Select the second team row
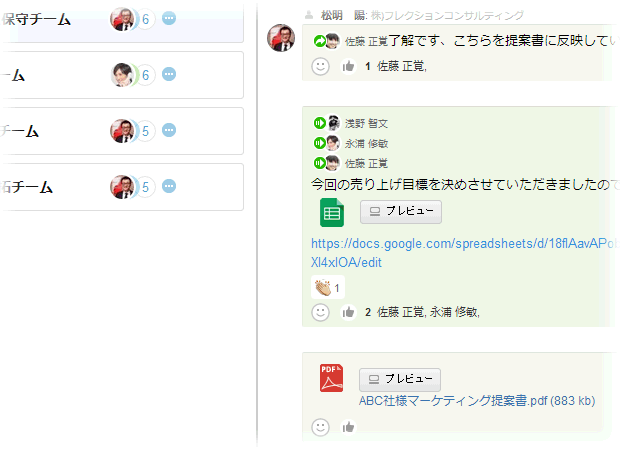Viewport: 620px width, 450px height. [121, 75]
